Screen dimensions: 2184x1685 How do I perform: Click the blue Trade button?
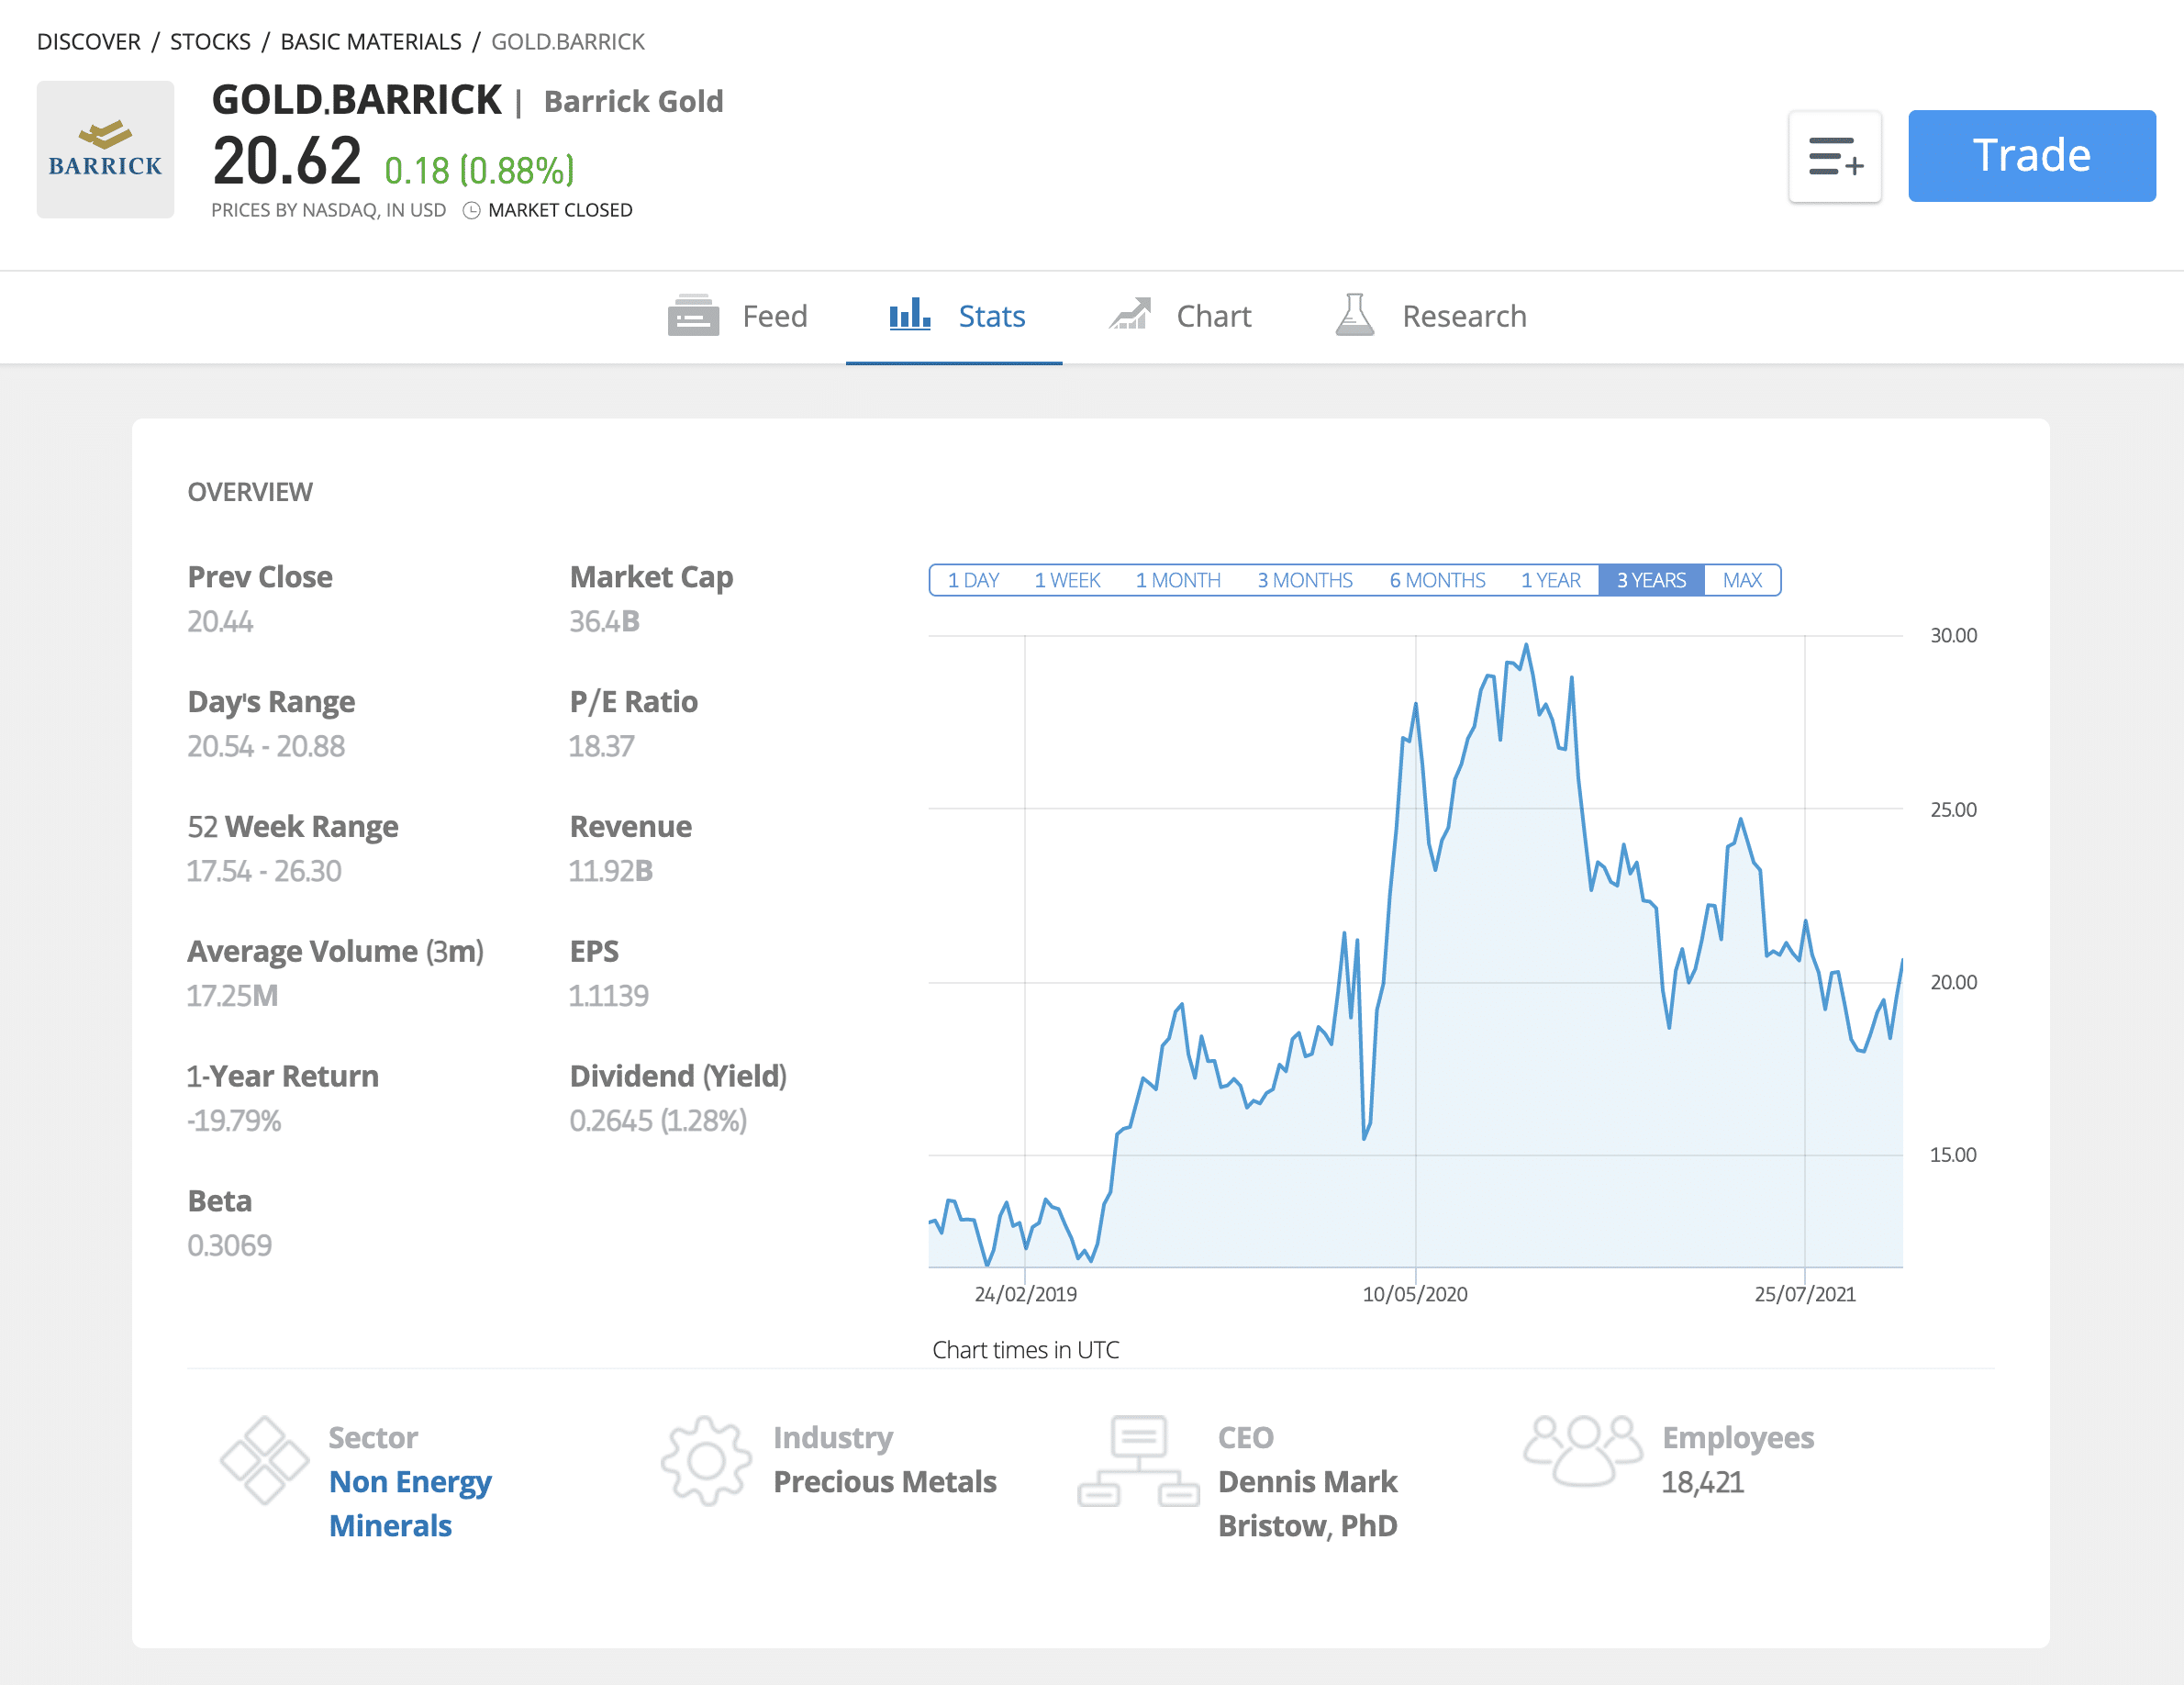tap(2031, 156)
